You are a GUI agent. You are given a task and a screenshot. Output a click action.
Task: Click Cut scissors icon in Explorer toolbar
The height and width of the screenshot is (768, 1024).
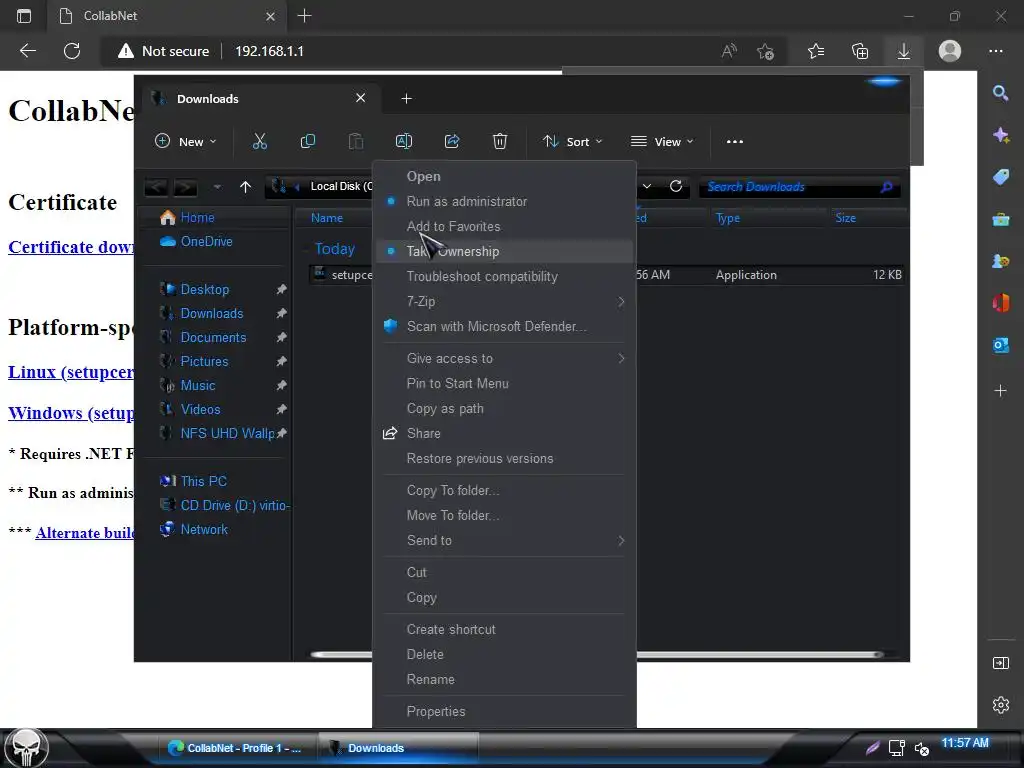coord(259,142)
